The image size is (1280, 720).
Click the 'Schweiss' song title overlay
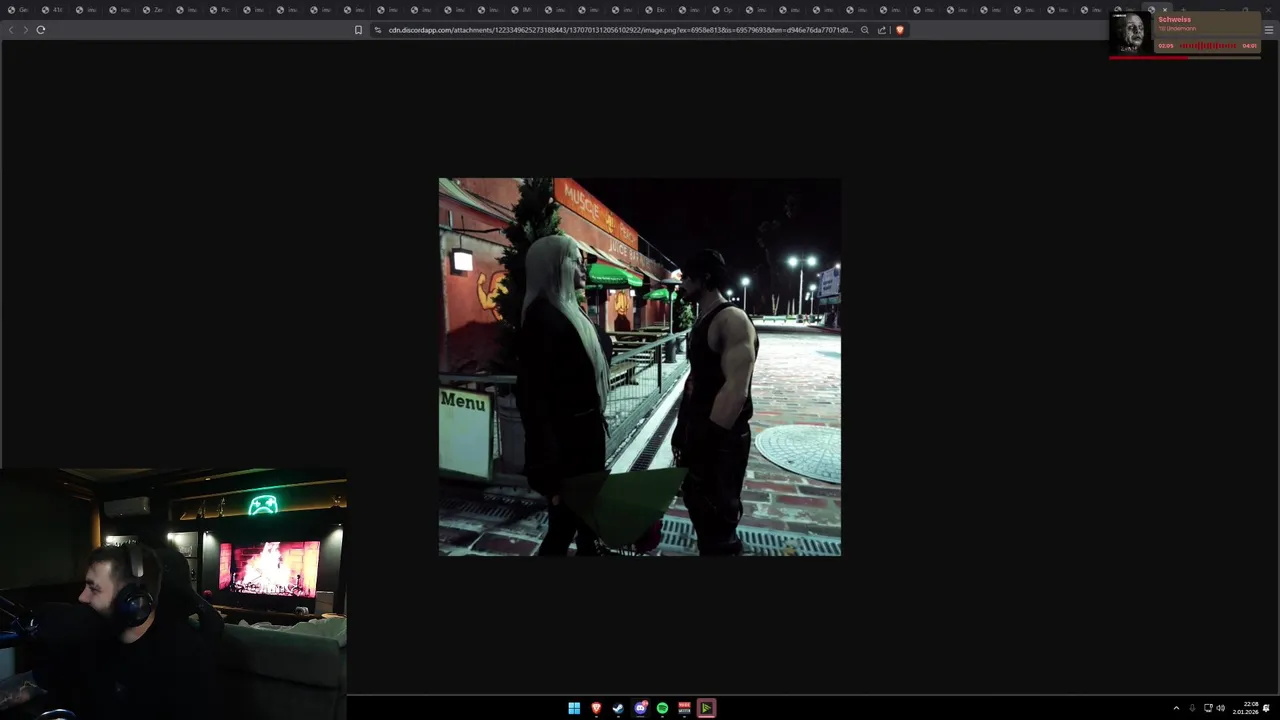1175,19
